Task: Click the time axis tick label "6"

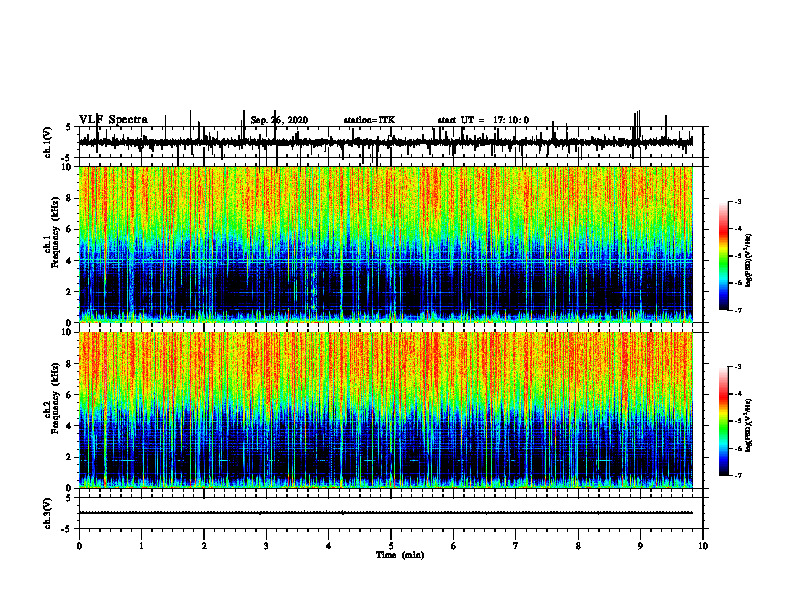Action: point(454,546)
